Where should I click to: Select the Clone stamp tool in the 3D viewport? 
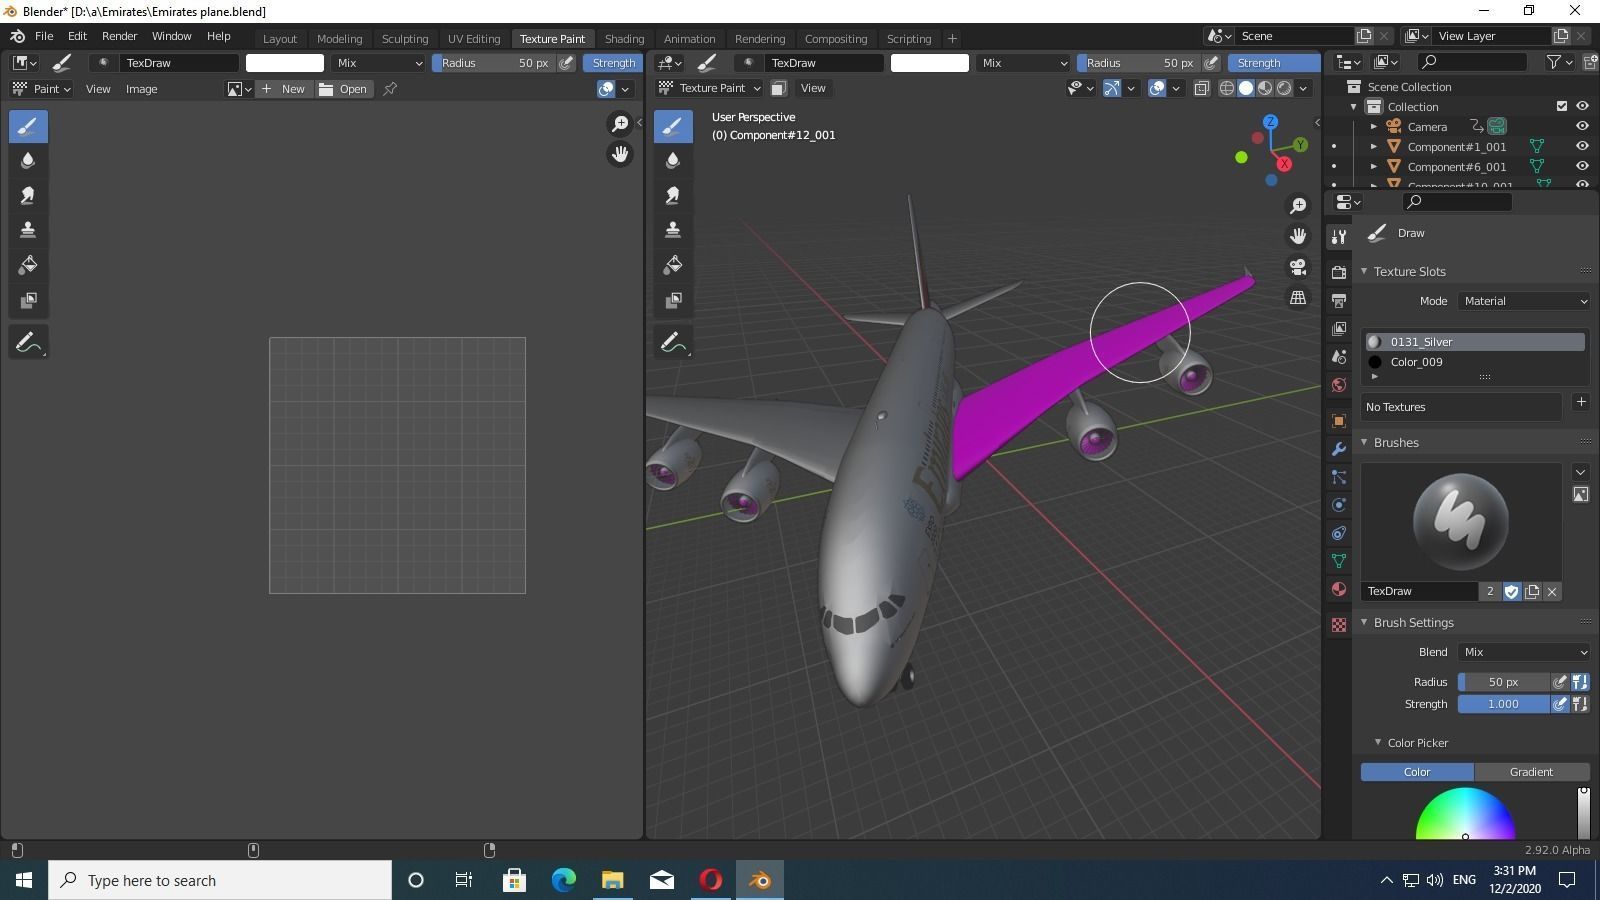[673, 229]
